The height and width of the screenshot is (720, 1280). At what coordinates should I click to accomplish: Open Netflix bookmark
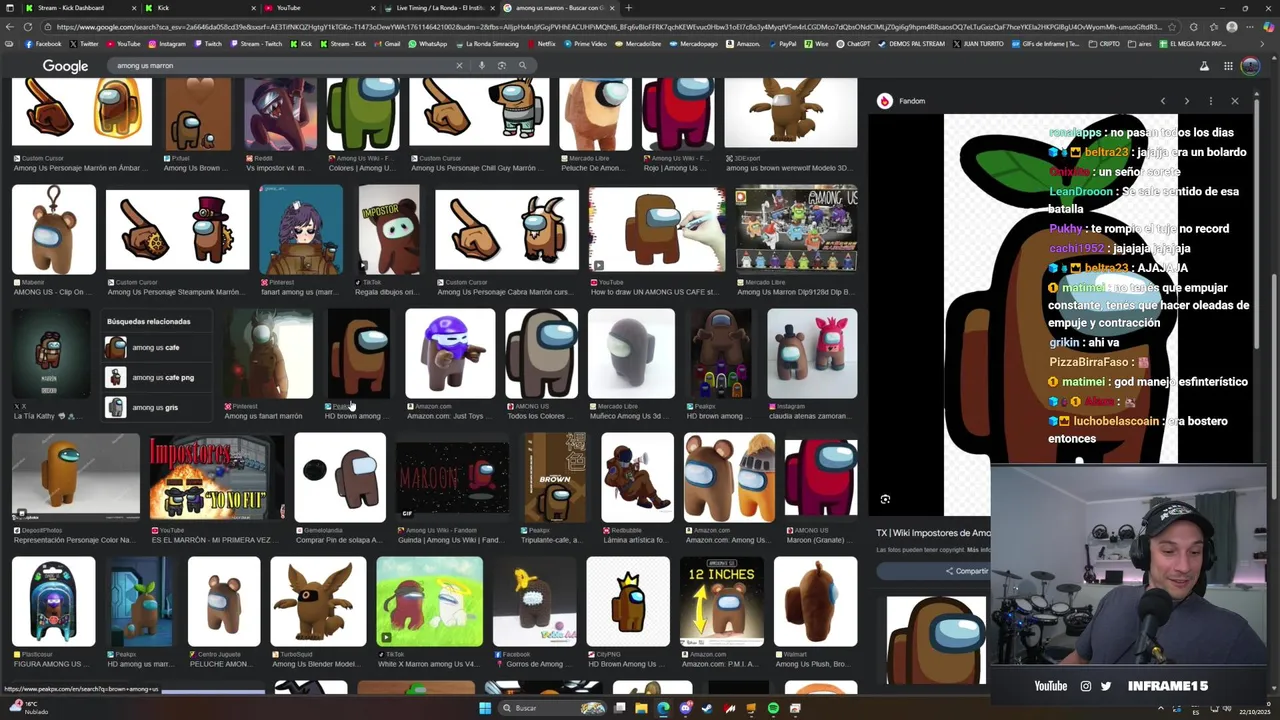(x=541, y=44)
